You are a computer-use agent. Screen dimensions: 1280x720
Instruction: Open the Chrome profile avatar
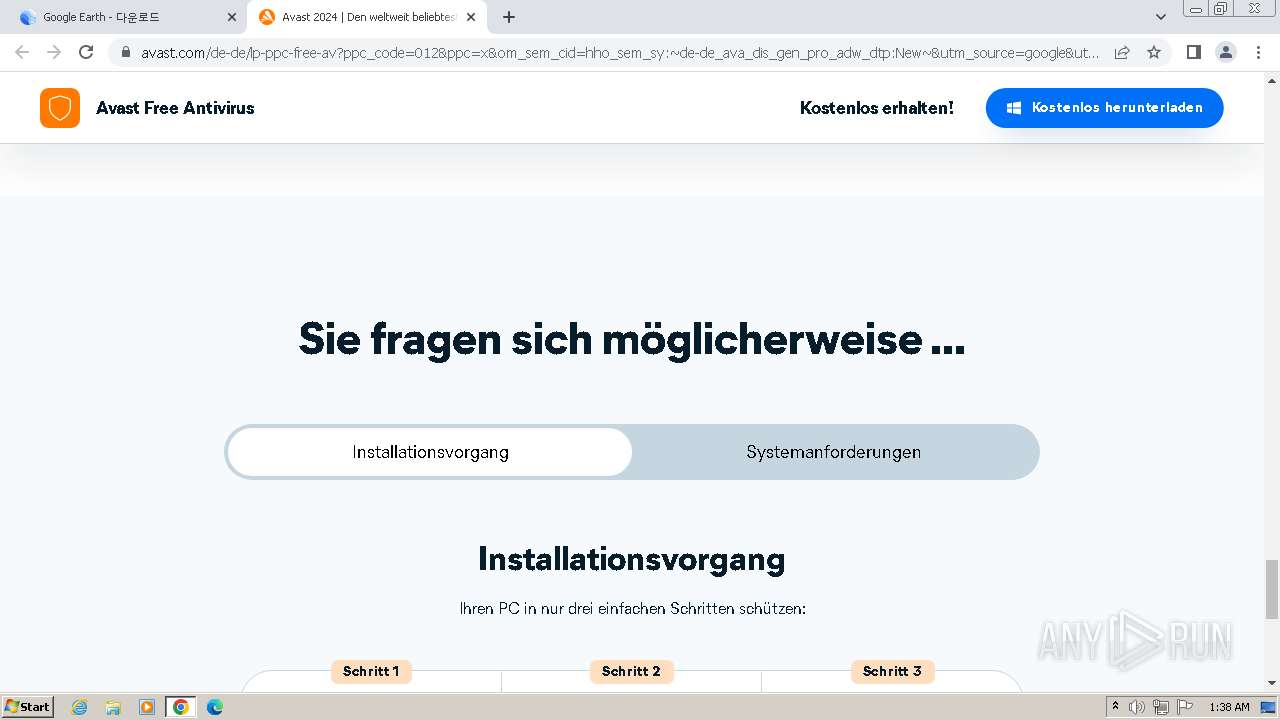point(1225,52)
